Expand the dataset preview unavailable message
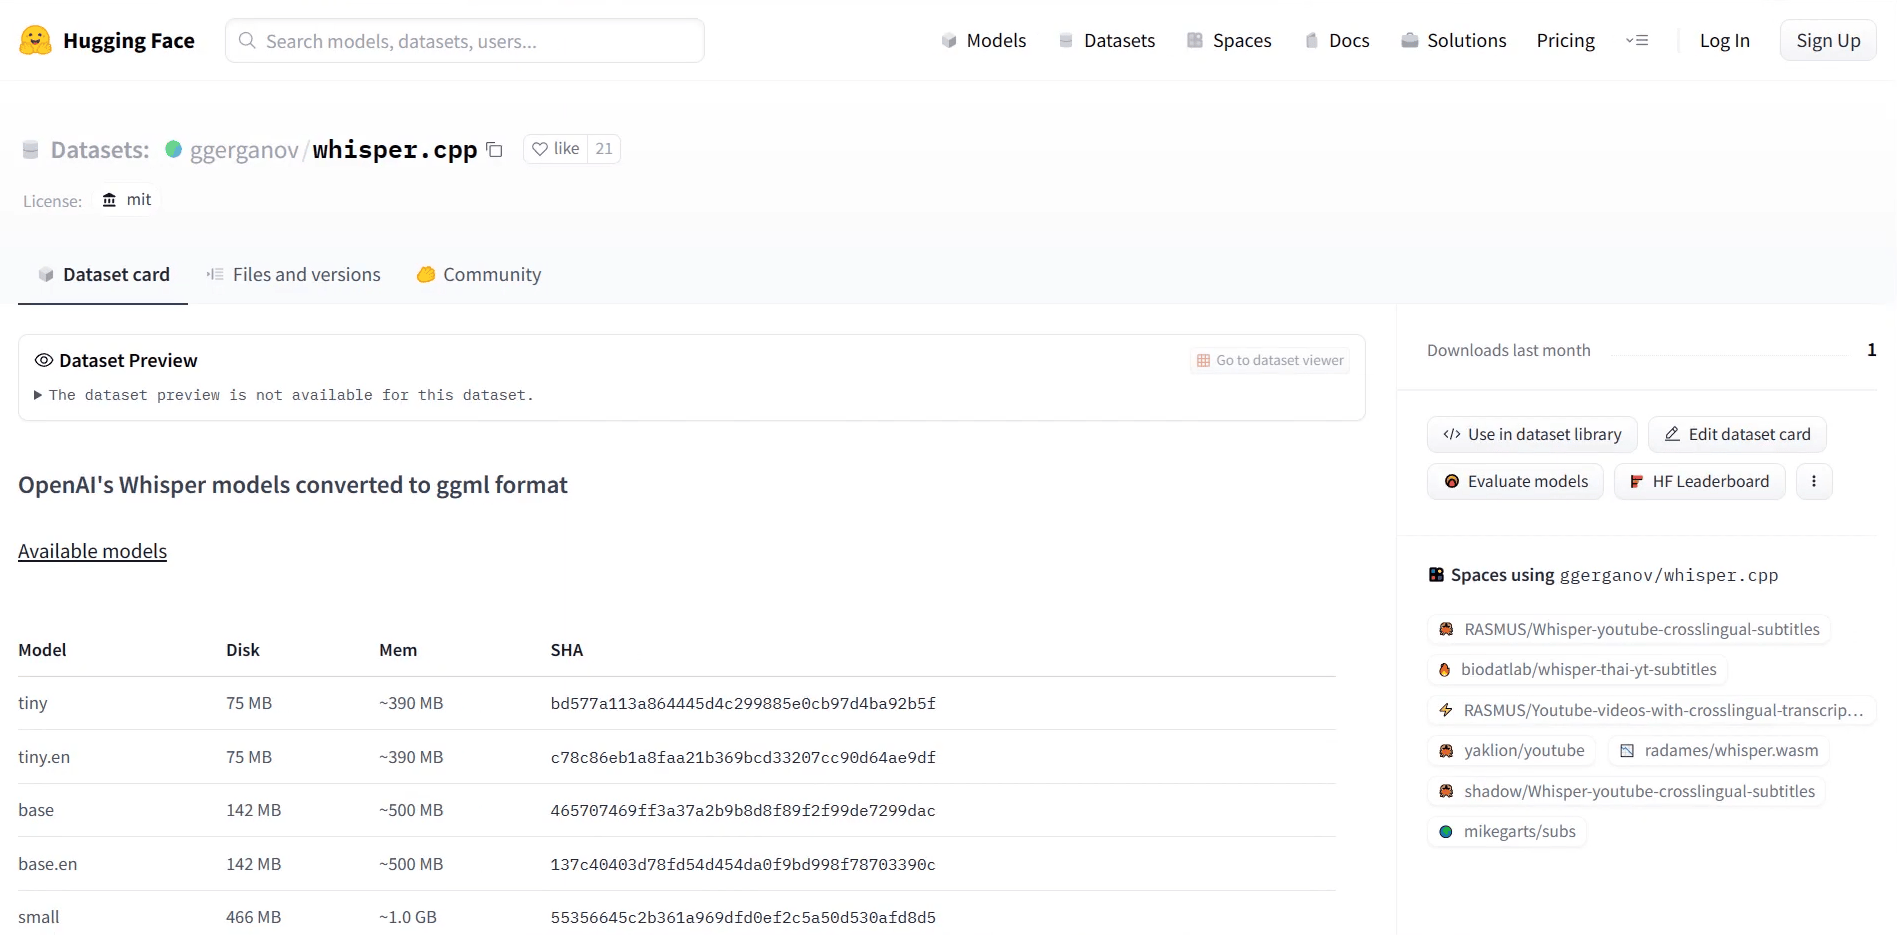1897x935 pixels. coord(284,395)
